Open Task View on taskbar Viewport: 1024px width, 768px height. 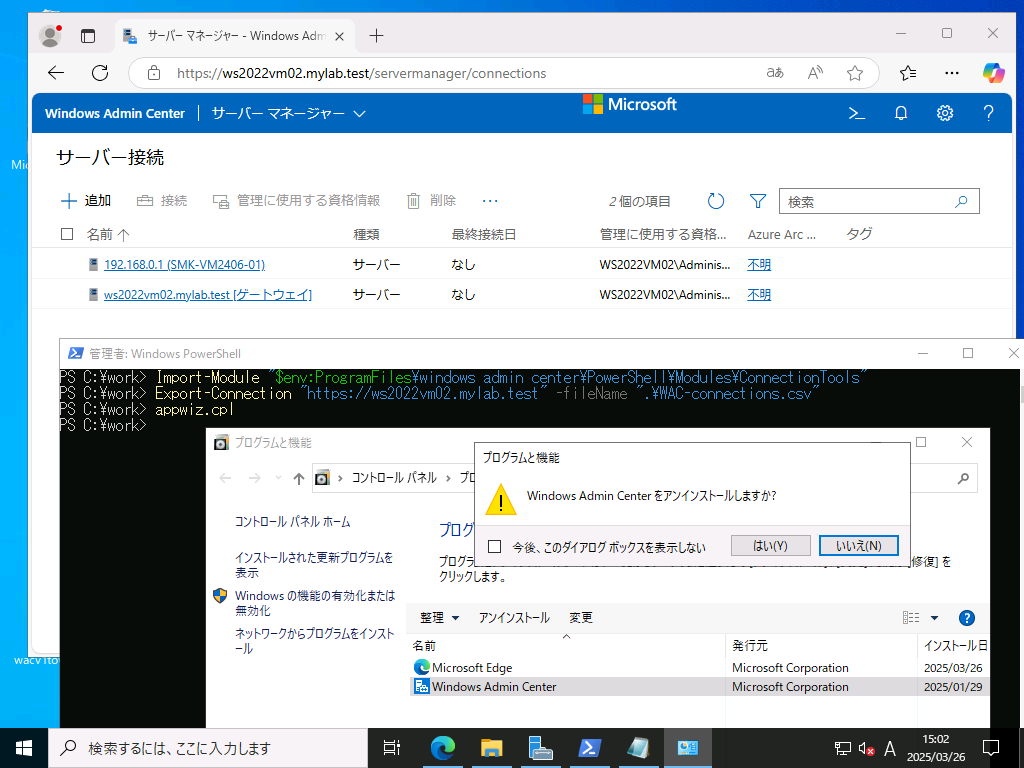[391, 748]
